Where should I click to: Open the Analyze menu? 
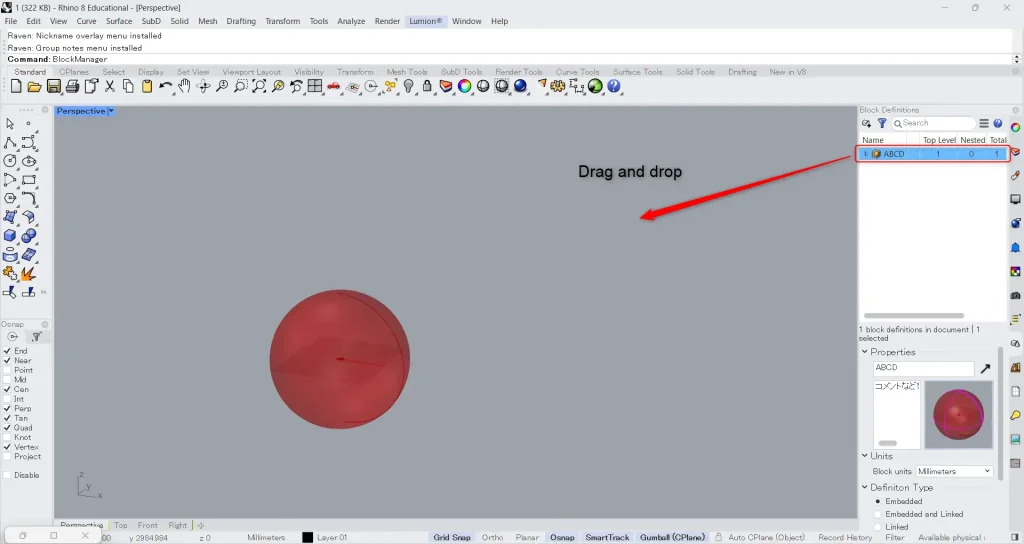[x=351, y=21]
